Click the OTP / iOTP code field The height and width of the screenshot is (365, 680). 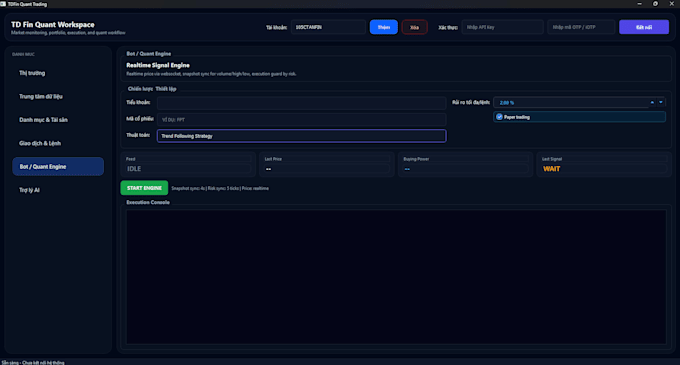pyautogui.click(x=581, y=27)
